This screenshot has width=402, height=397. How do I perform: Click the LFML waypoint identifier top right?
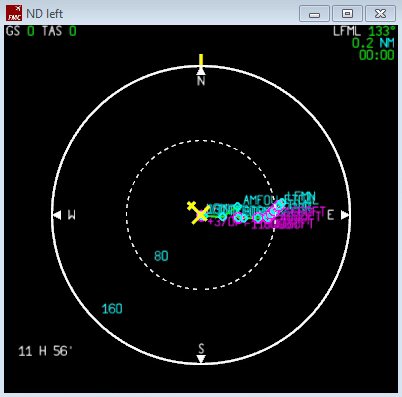(347, 31)
